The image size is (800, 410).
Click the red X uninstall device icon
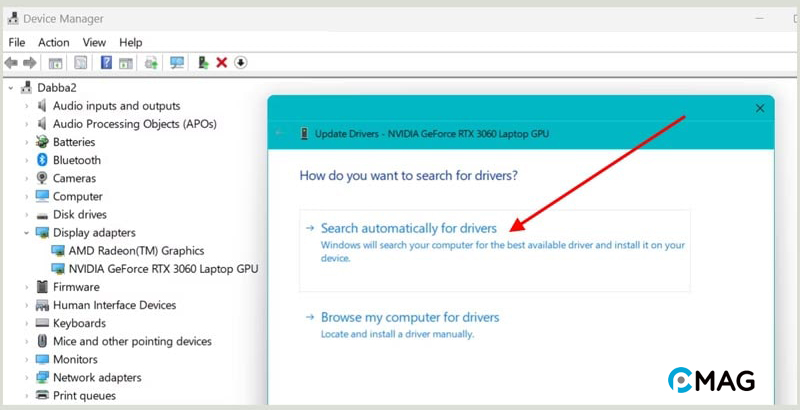(x=222, y=63)
